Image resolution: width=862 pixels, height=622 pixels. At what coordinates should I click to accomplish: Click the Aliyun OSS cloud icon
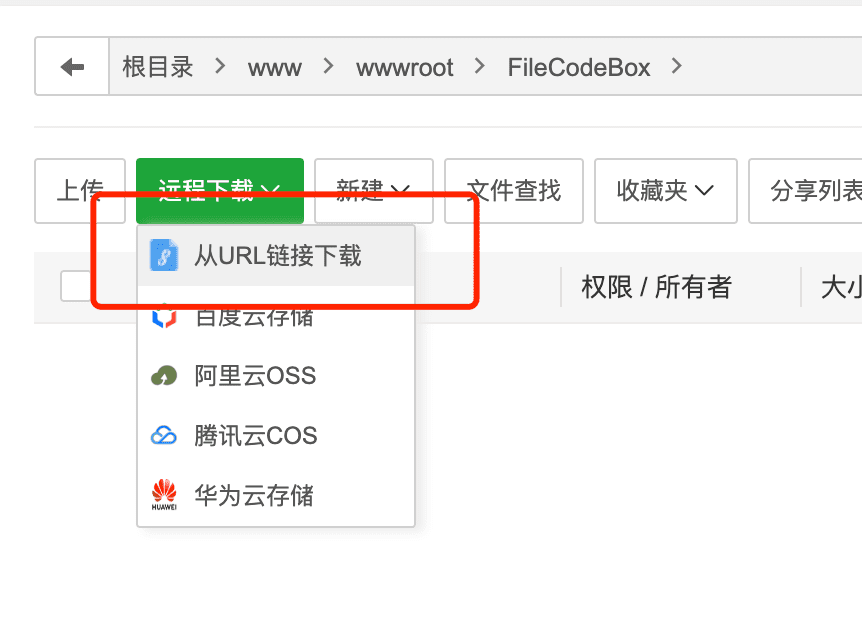[x=164, y=376]
